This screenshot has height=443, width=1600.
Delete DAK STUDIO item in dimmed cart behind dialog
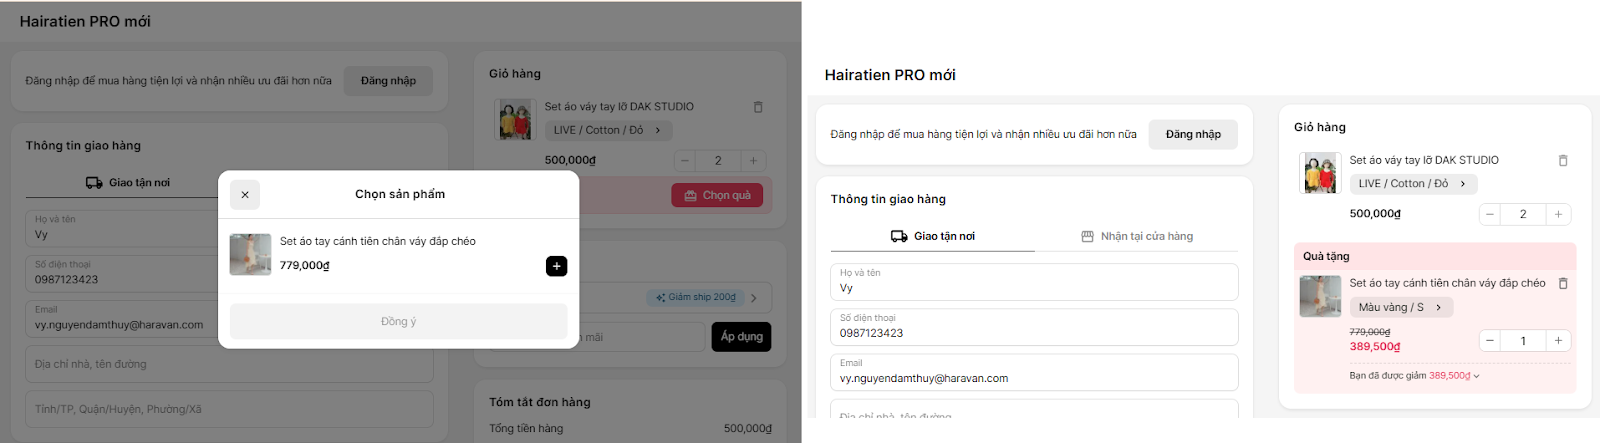tap(758, 107)
